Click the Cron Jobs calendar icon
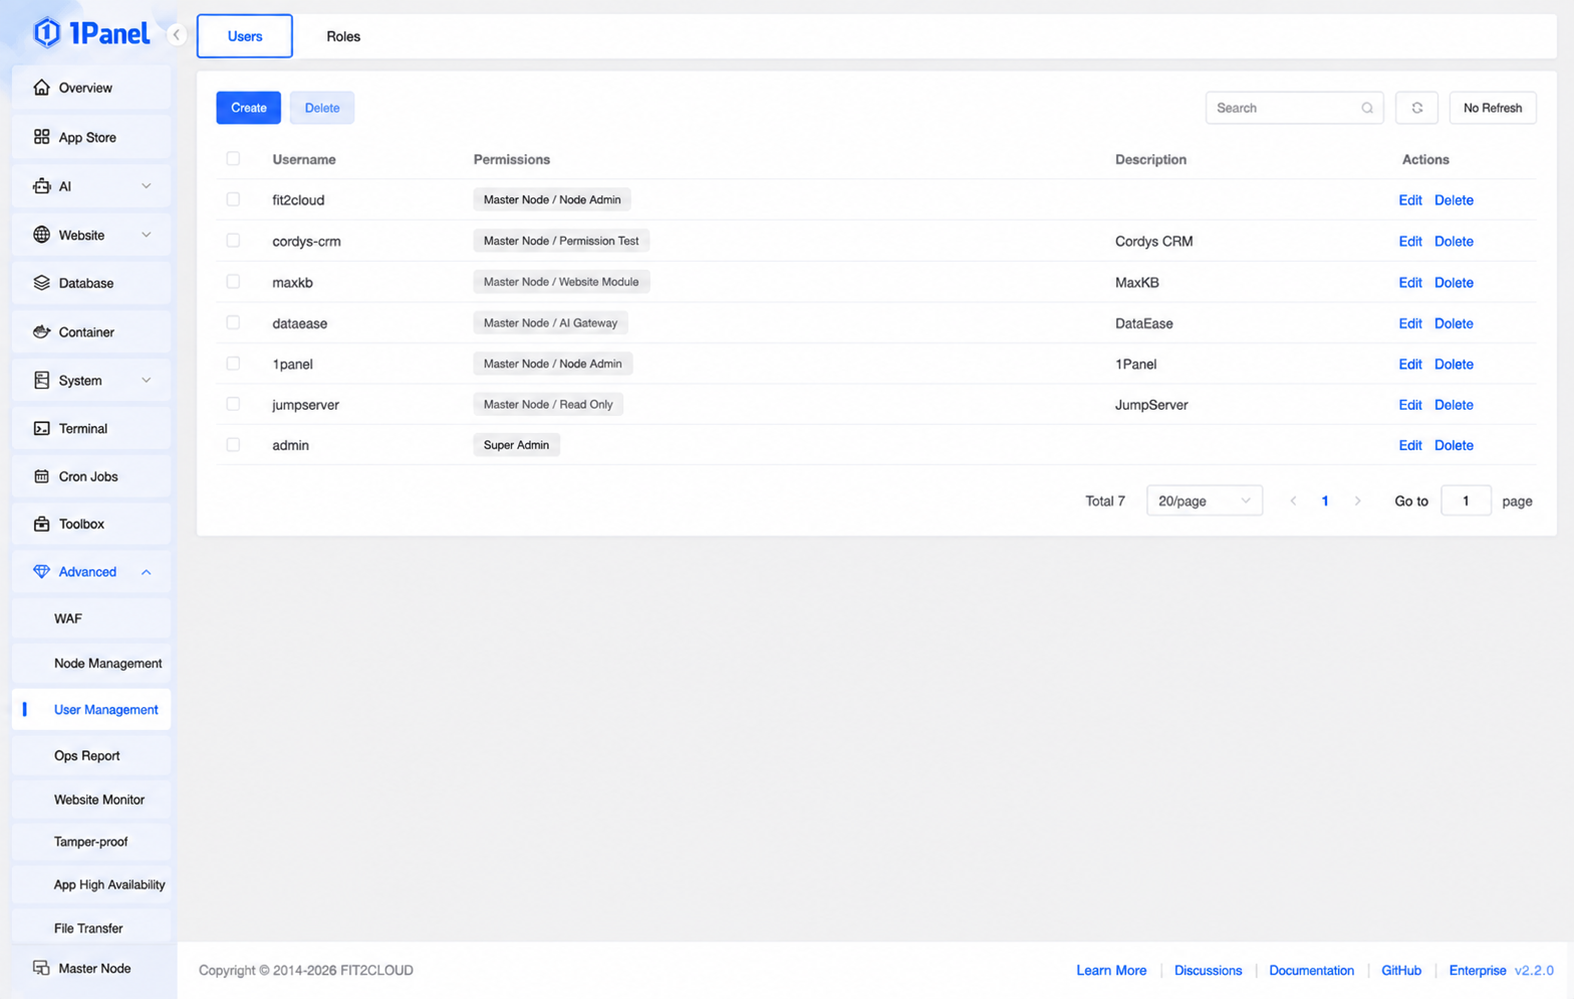This screenshot has height=999, width=1574. [x=41, y=476]
